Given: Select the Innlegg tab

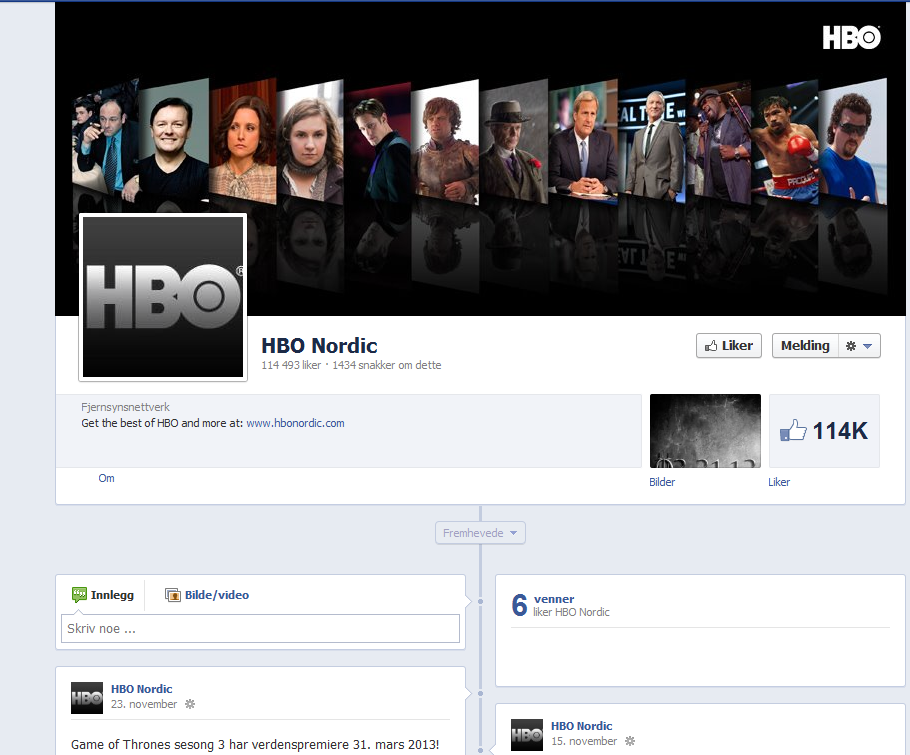Looking at the screenshot, I should point(103,595).
